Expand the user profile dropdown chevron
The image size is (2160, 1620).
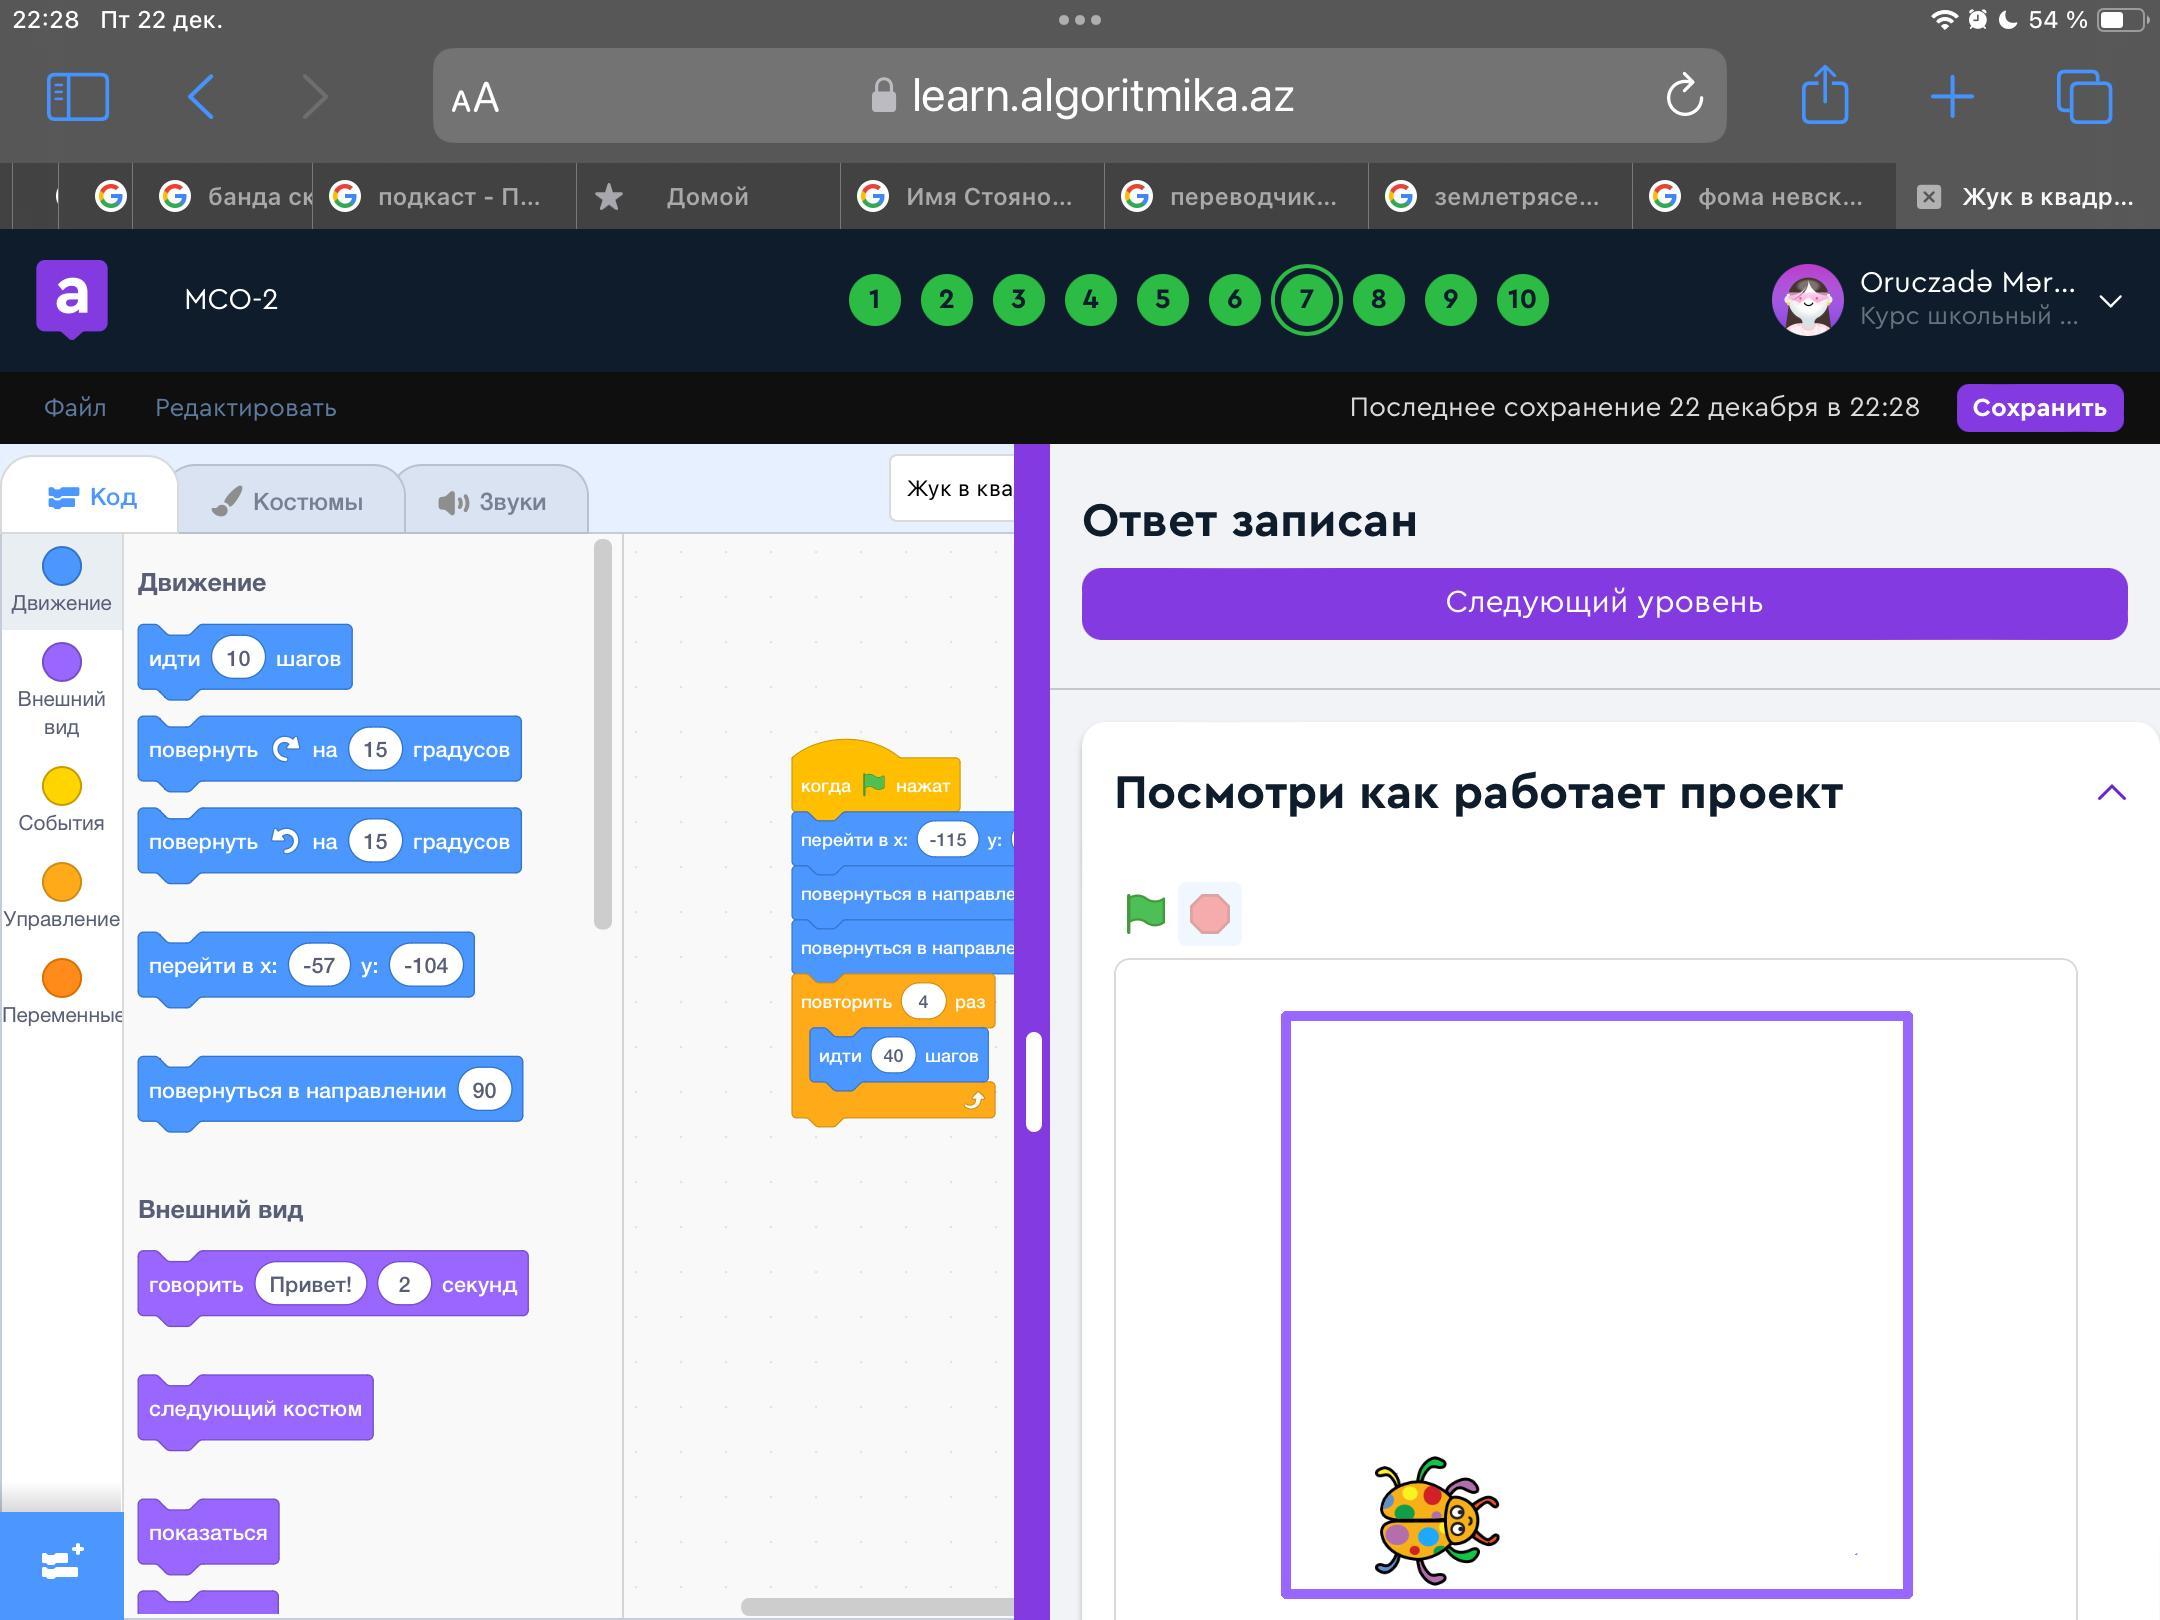(x=2110, y=301)
